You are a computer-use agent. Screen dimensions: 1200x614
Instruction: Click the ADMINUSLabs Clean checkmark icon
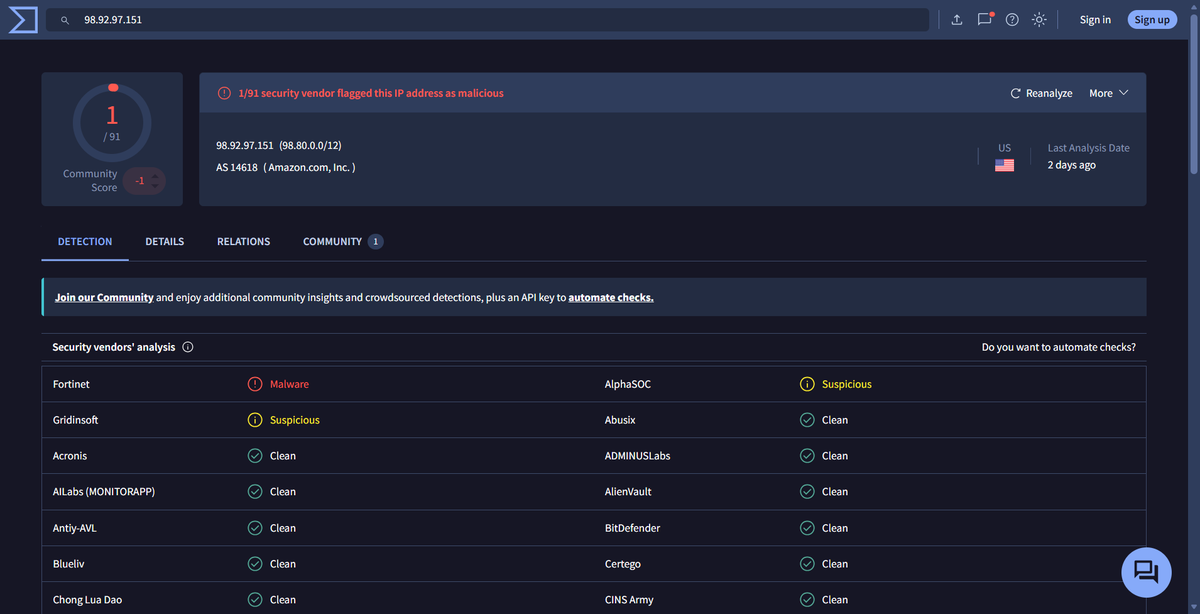tap(807, 456)
